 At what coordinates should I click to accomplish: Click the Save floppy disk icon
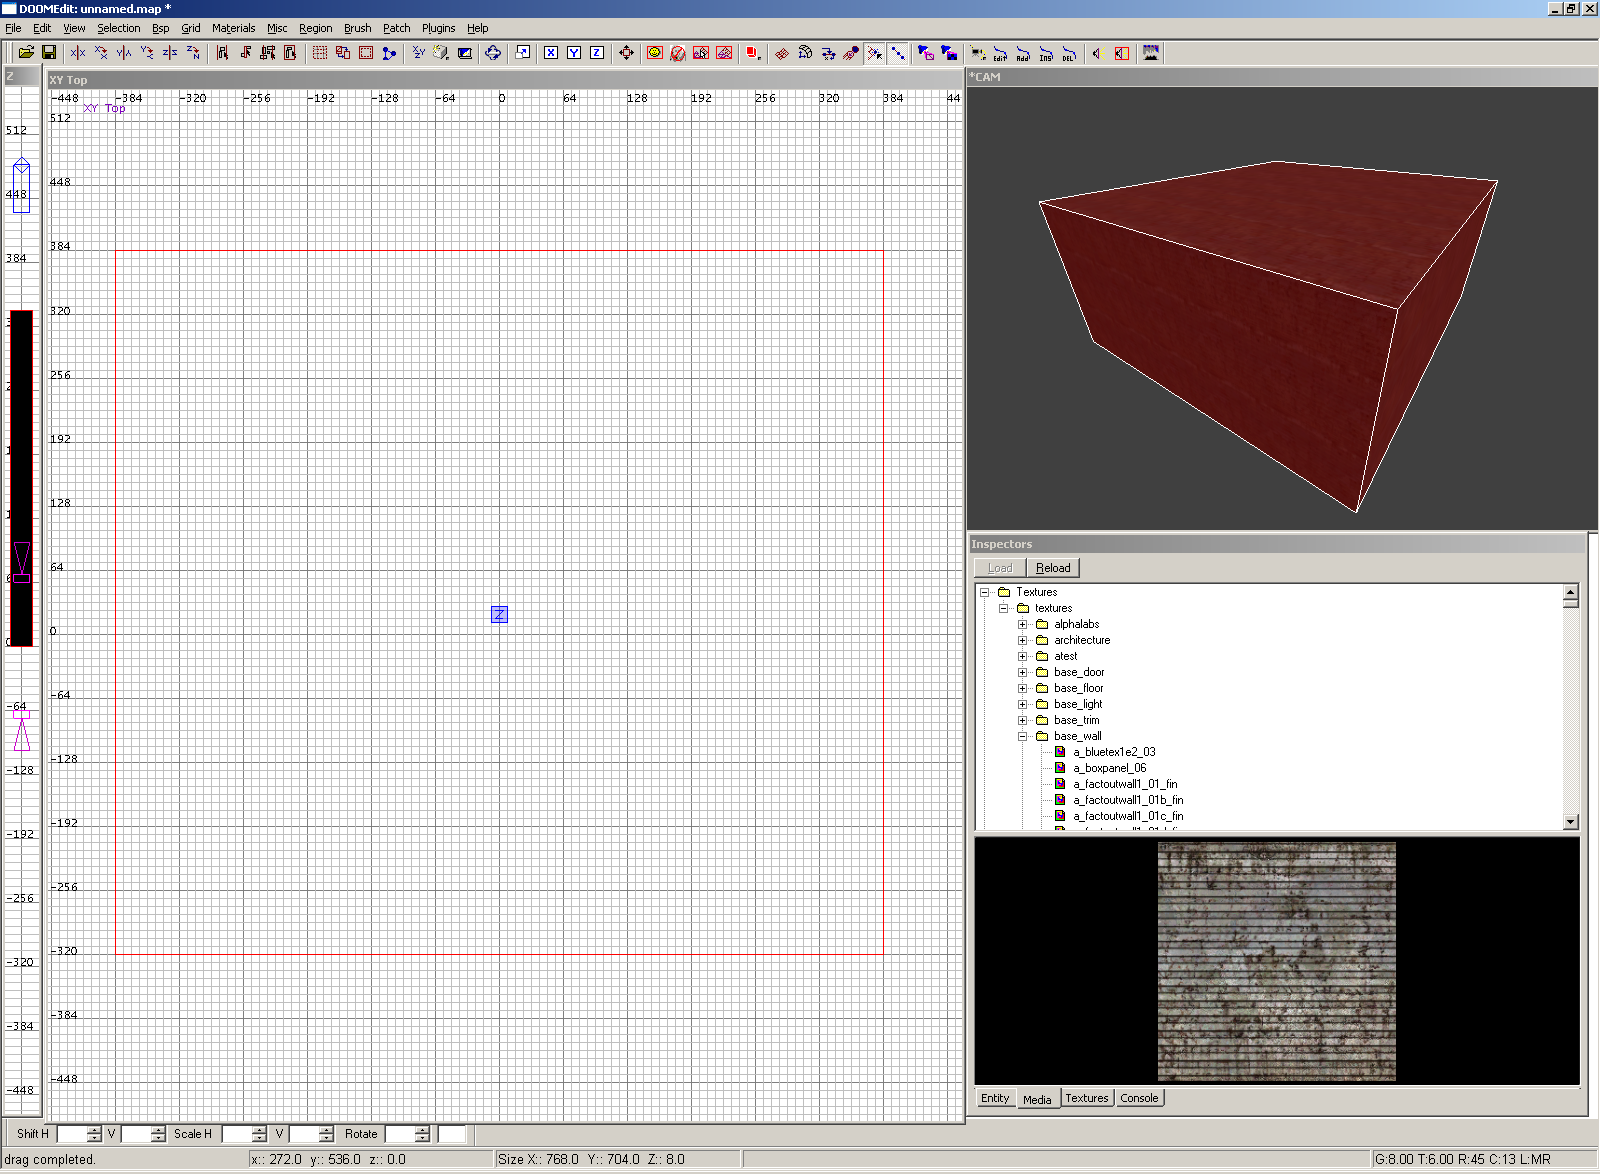[x=48, y=53]
